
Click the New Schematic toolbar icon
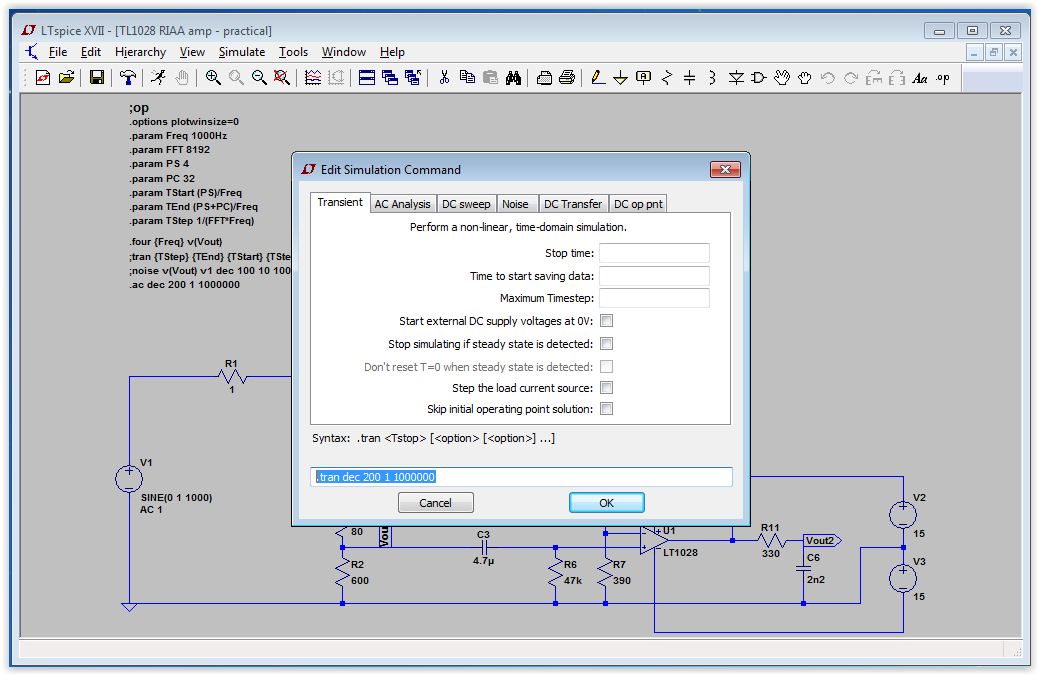(x=43, y=78)
